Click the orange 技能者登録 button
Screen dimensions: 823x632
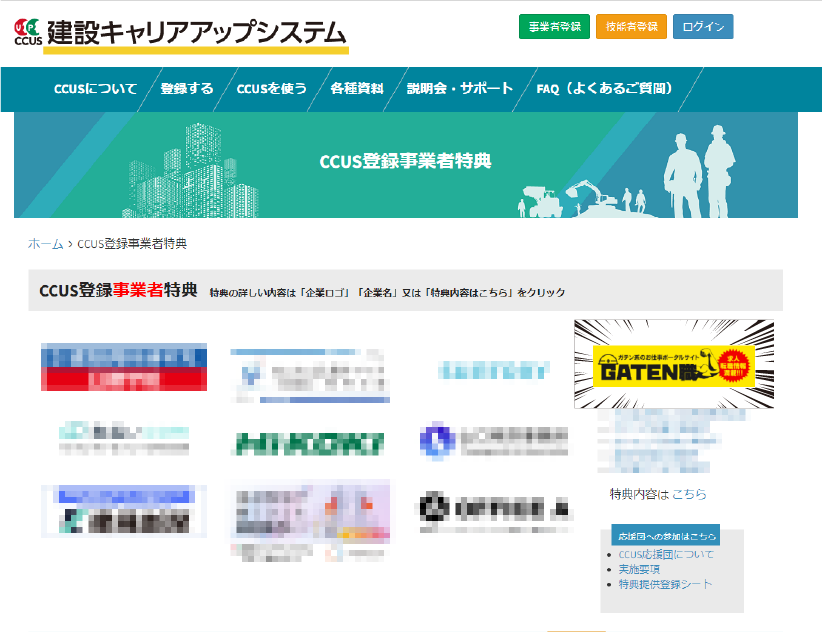pos(631,27)
